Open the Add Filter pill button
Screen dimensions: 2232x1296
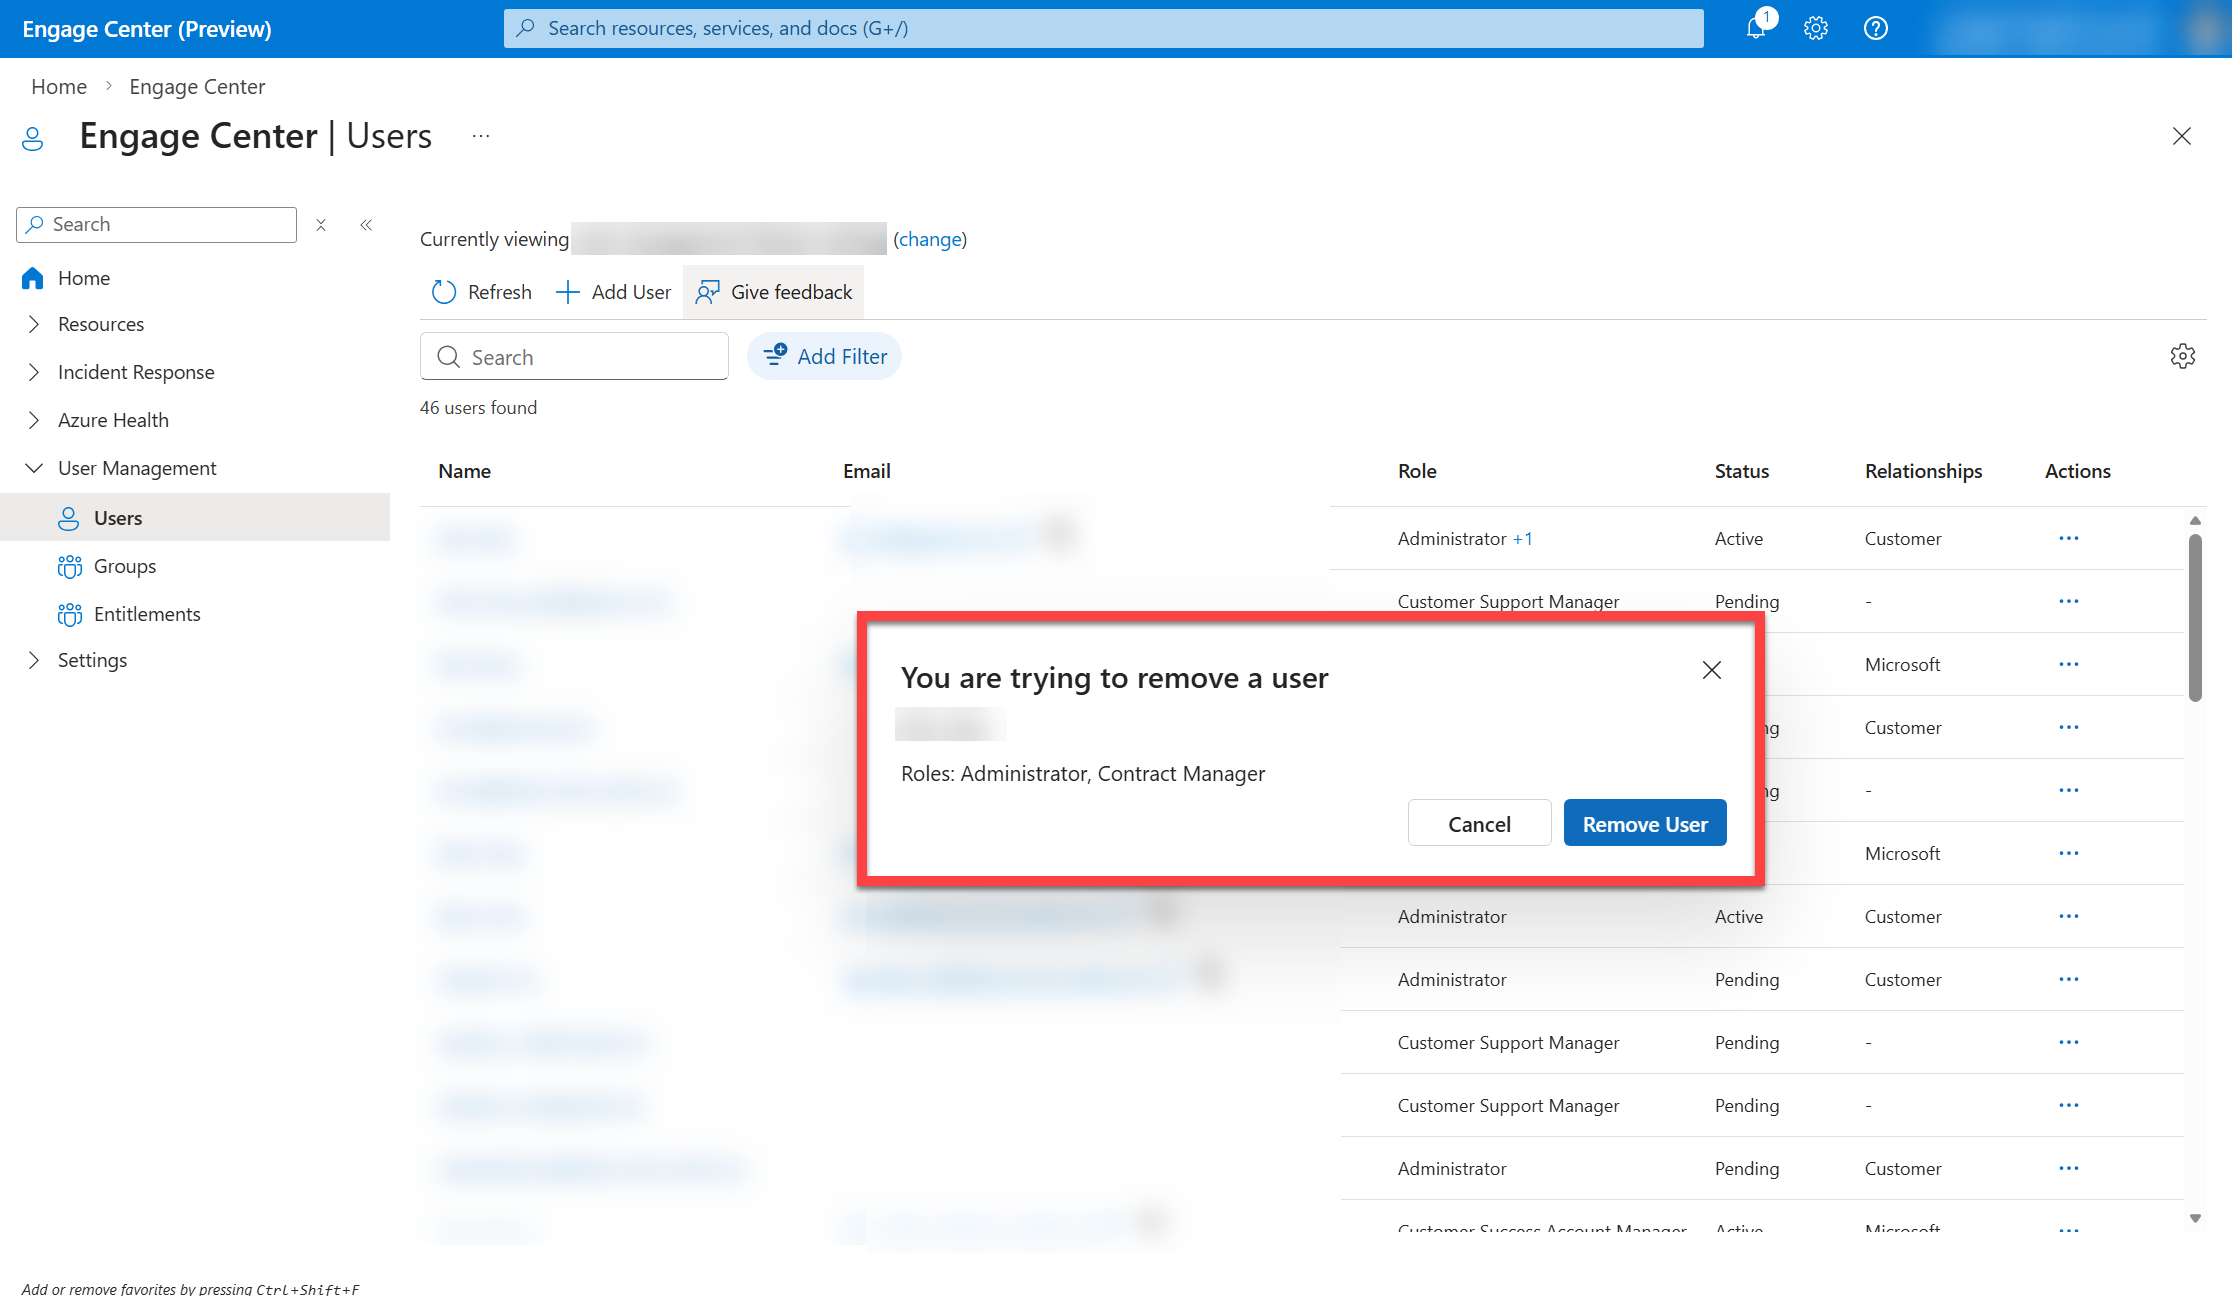825,356
